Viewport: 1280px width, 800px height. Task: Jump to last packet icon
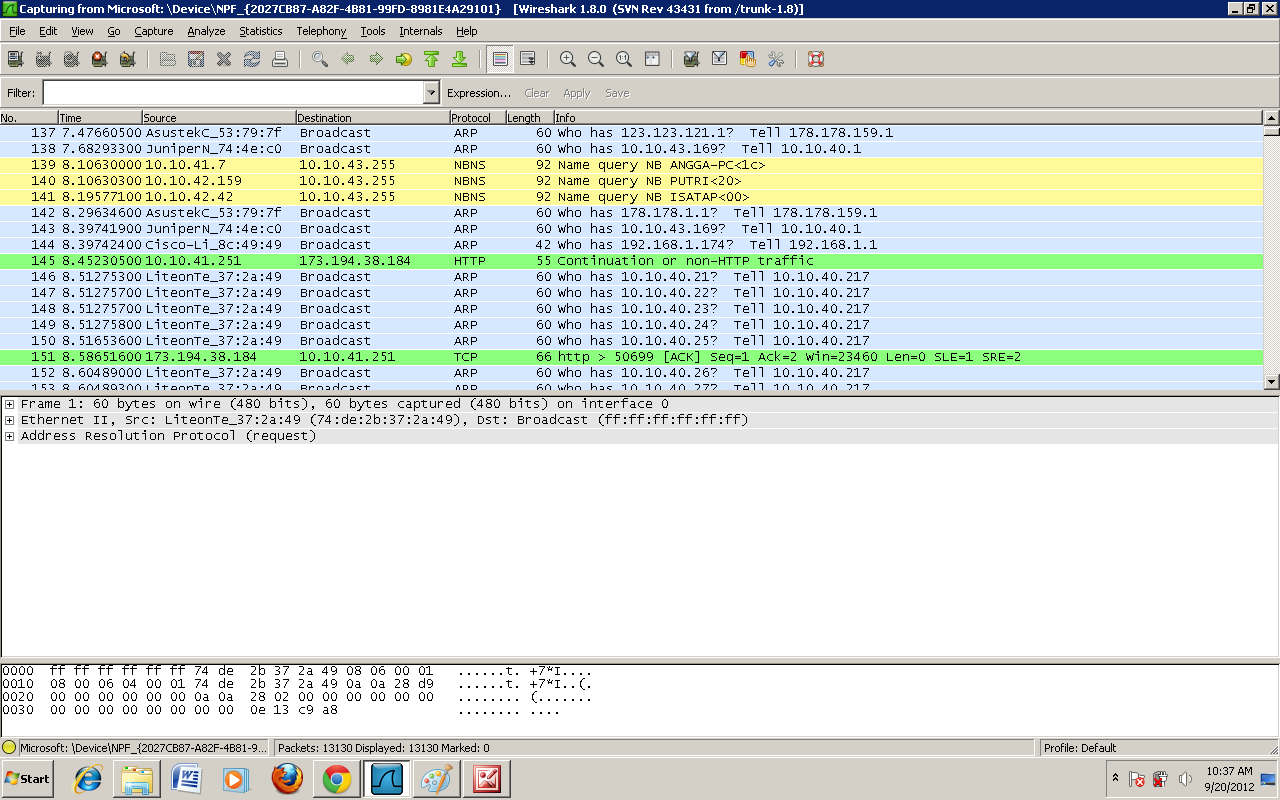pos(460,59)
